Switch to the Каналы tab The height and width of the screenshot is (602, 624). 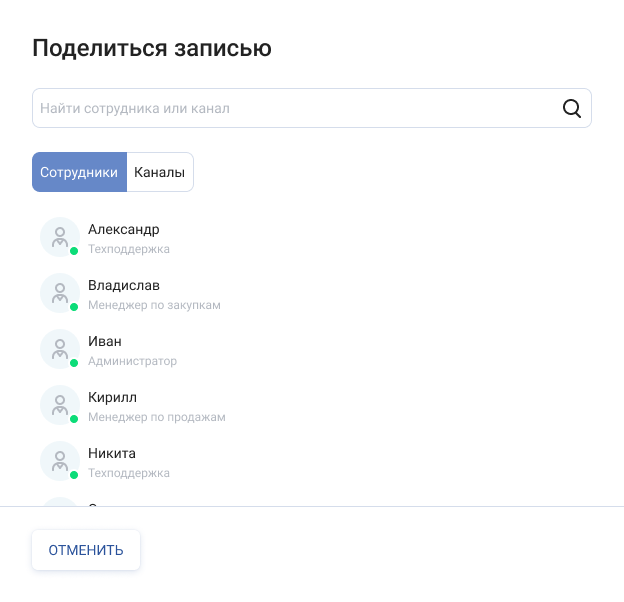click(x=160, y=172)
